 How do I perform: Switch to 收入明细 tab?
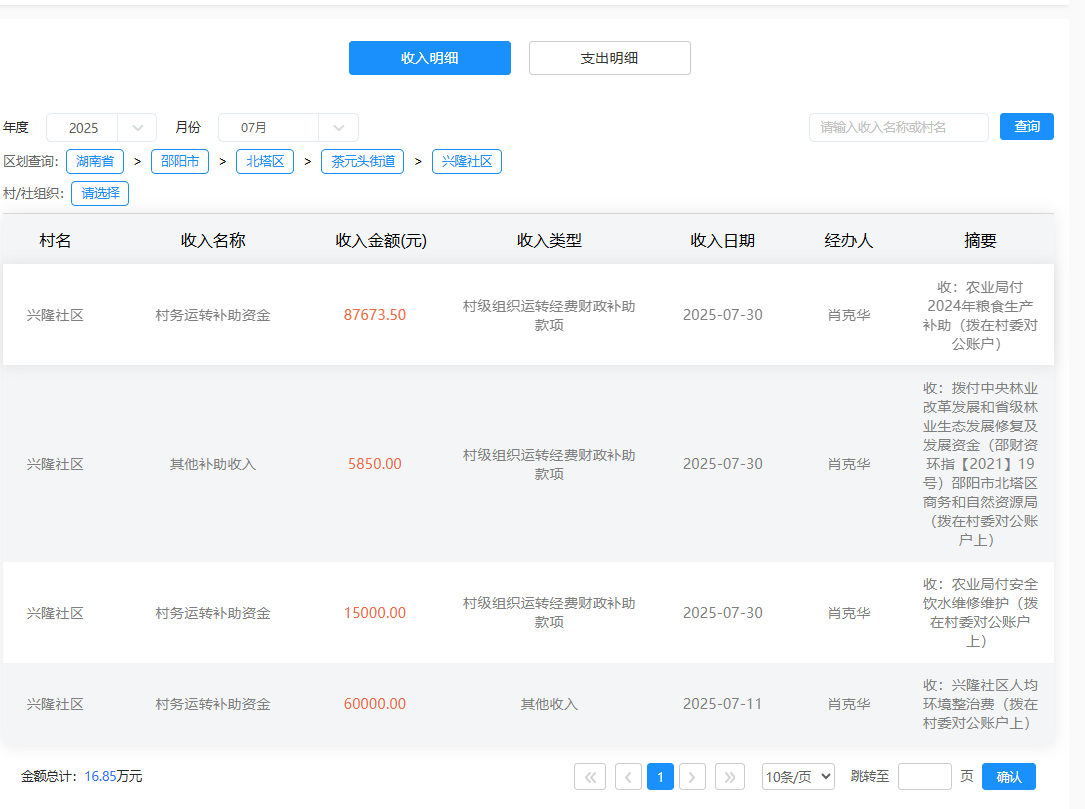429,58
